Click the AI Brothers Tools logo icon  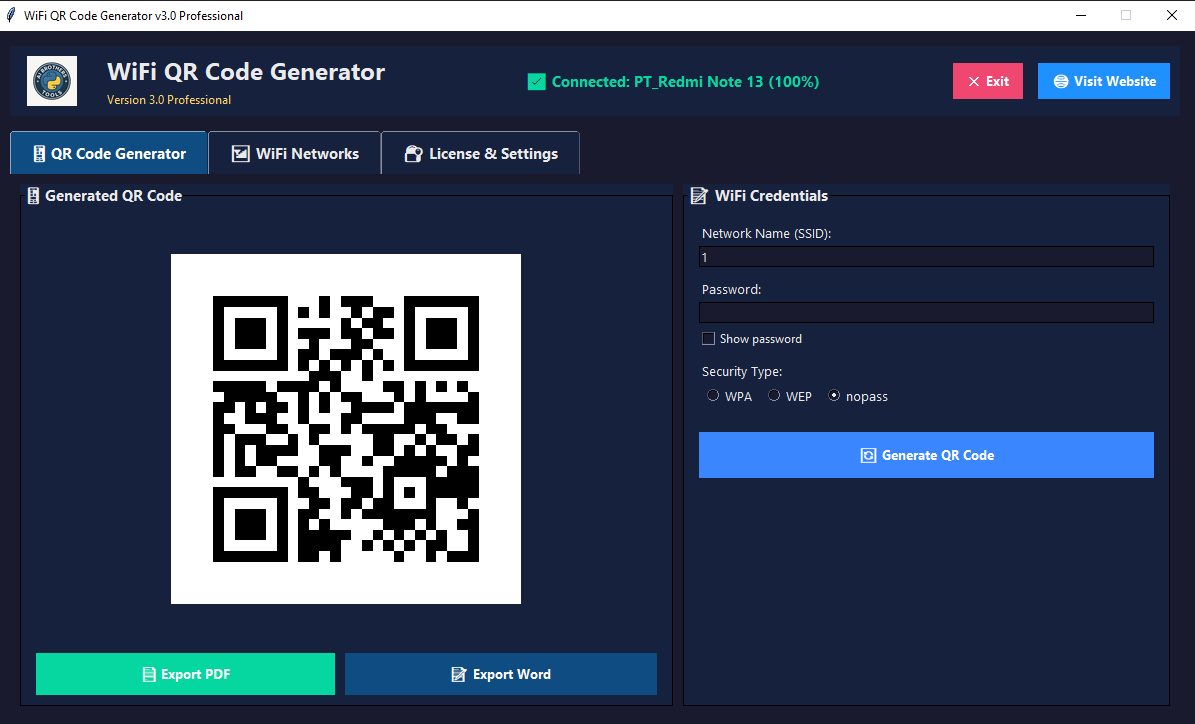point(52,81)
